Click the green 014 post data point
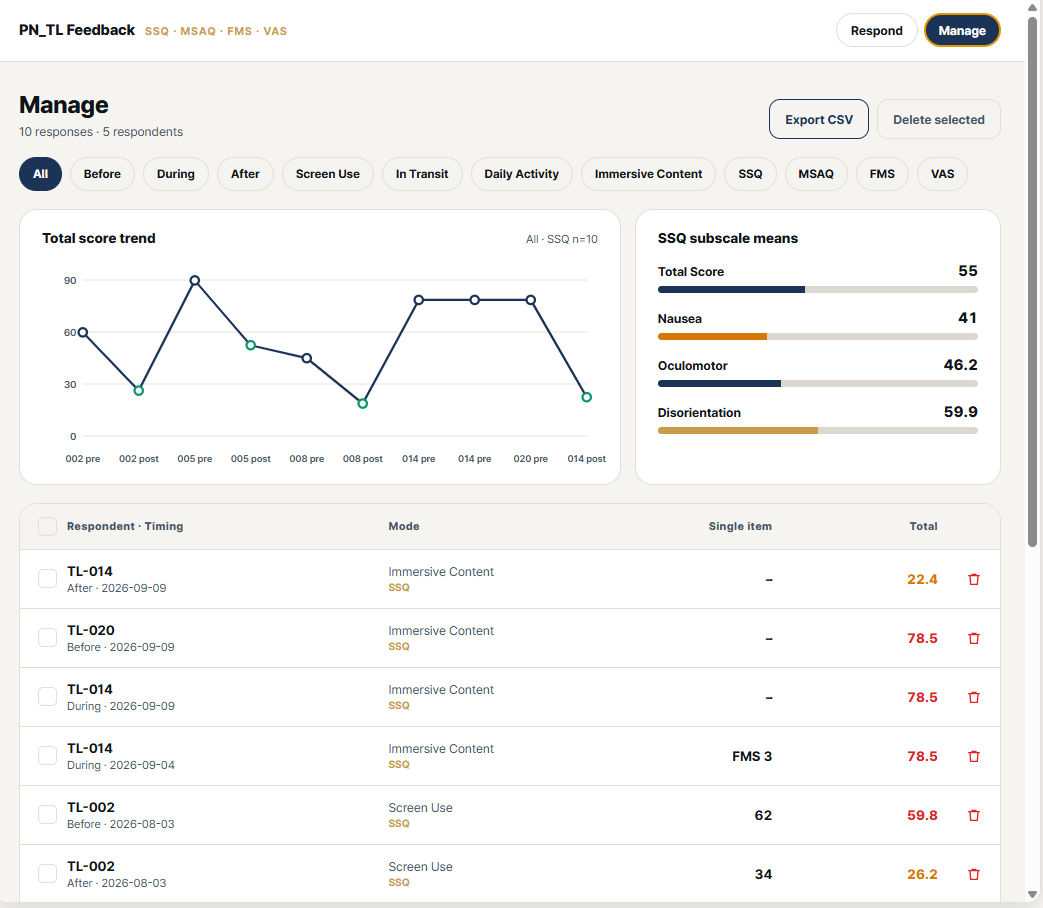The height and width of the screenshot is (908, 1043). click(x=587, y=397)
